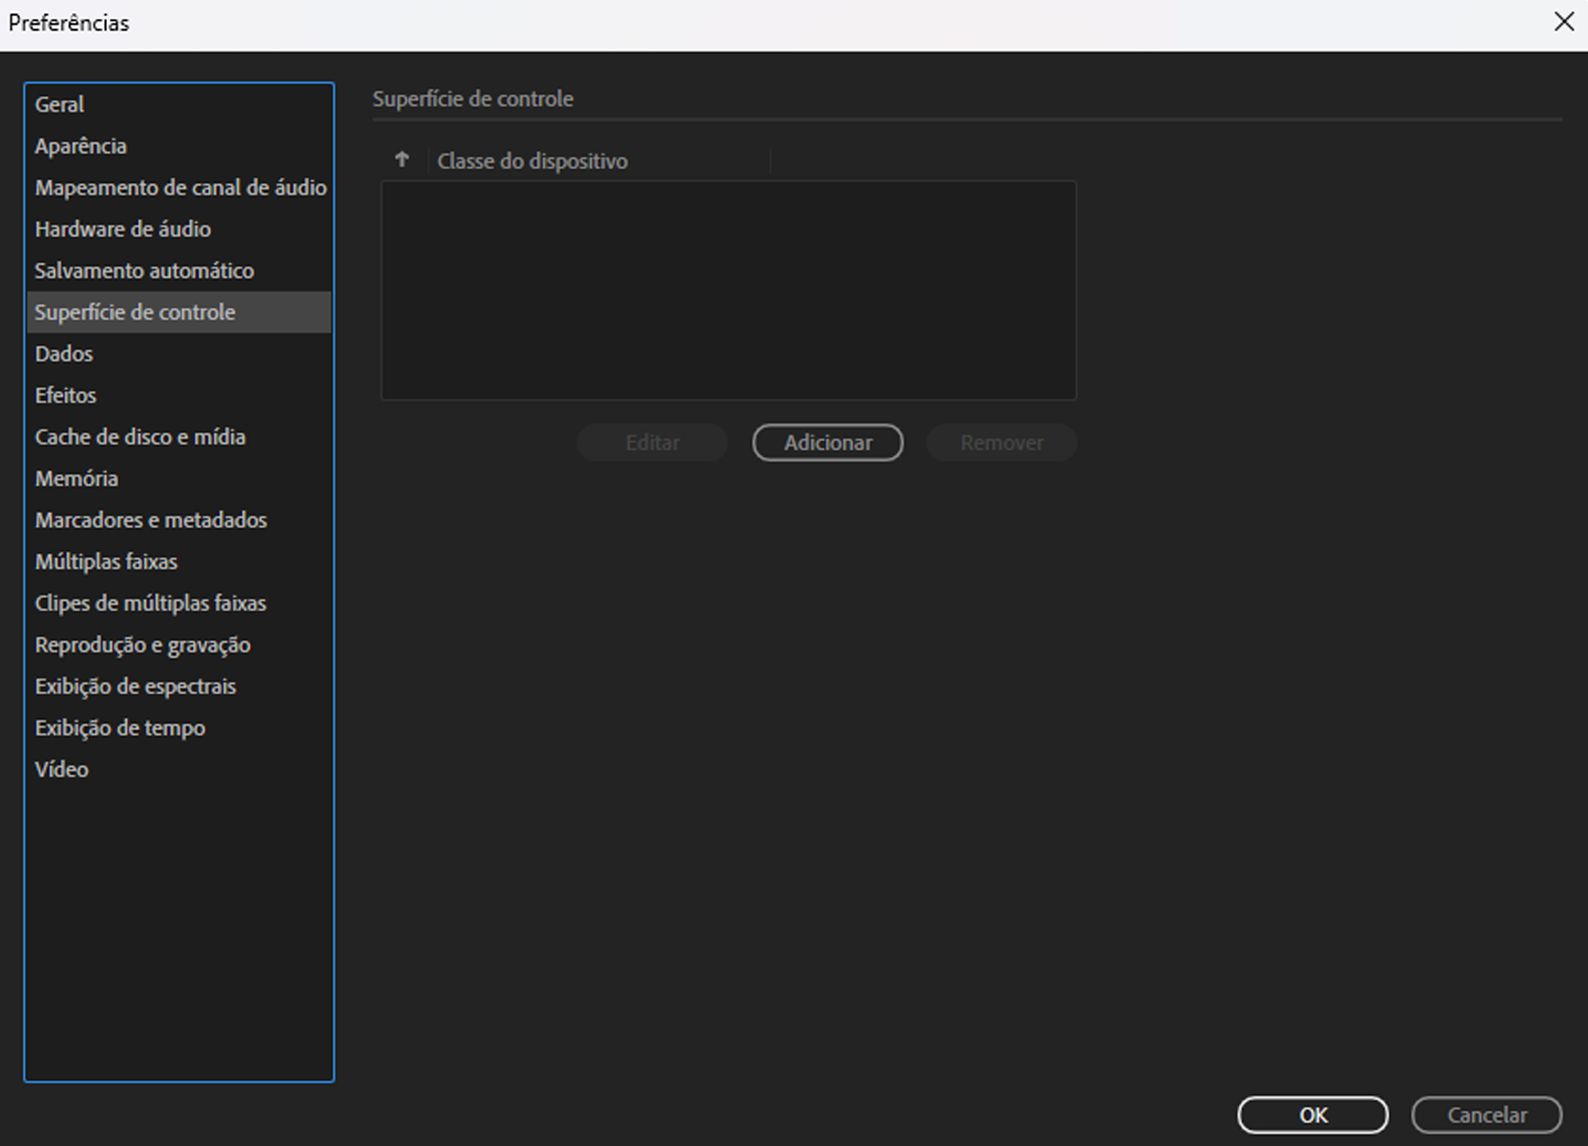Select the Vídeo category
Viewport: 1588px width, 1146px height.
point(178,770)
